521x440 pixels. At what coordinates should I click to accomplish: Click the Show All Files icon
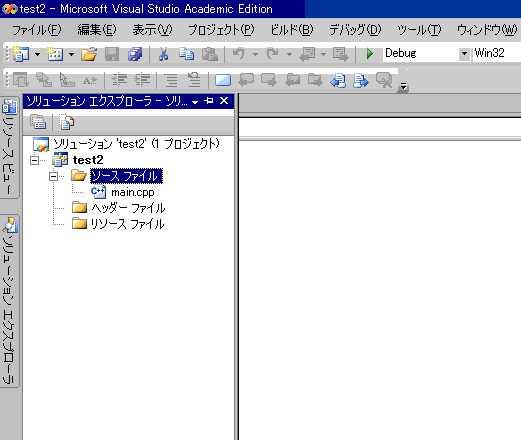click(67, 122)
